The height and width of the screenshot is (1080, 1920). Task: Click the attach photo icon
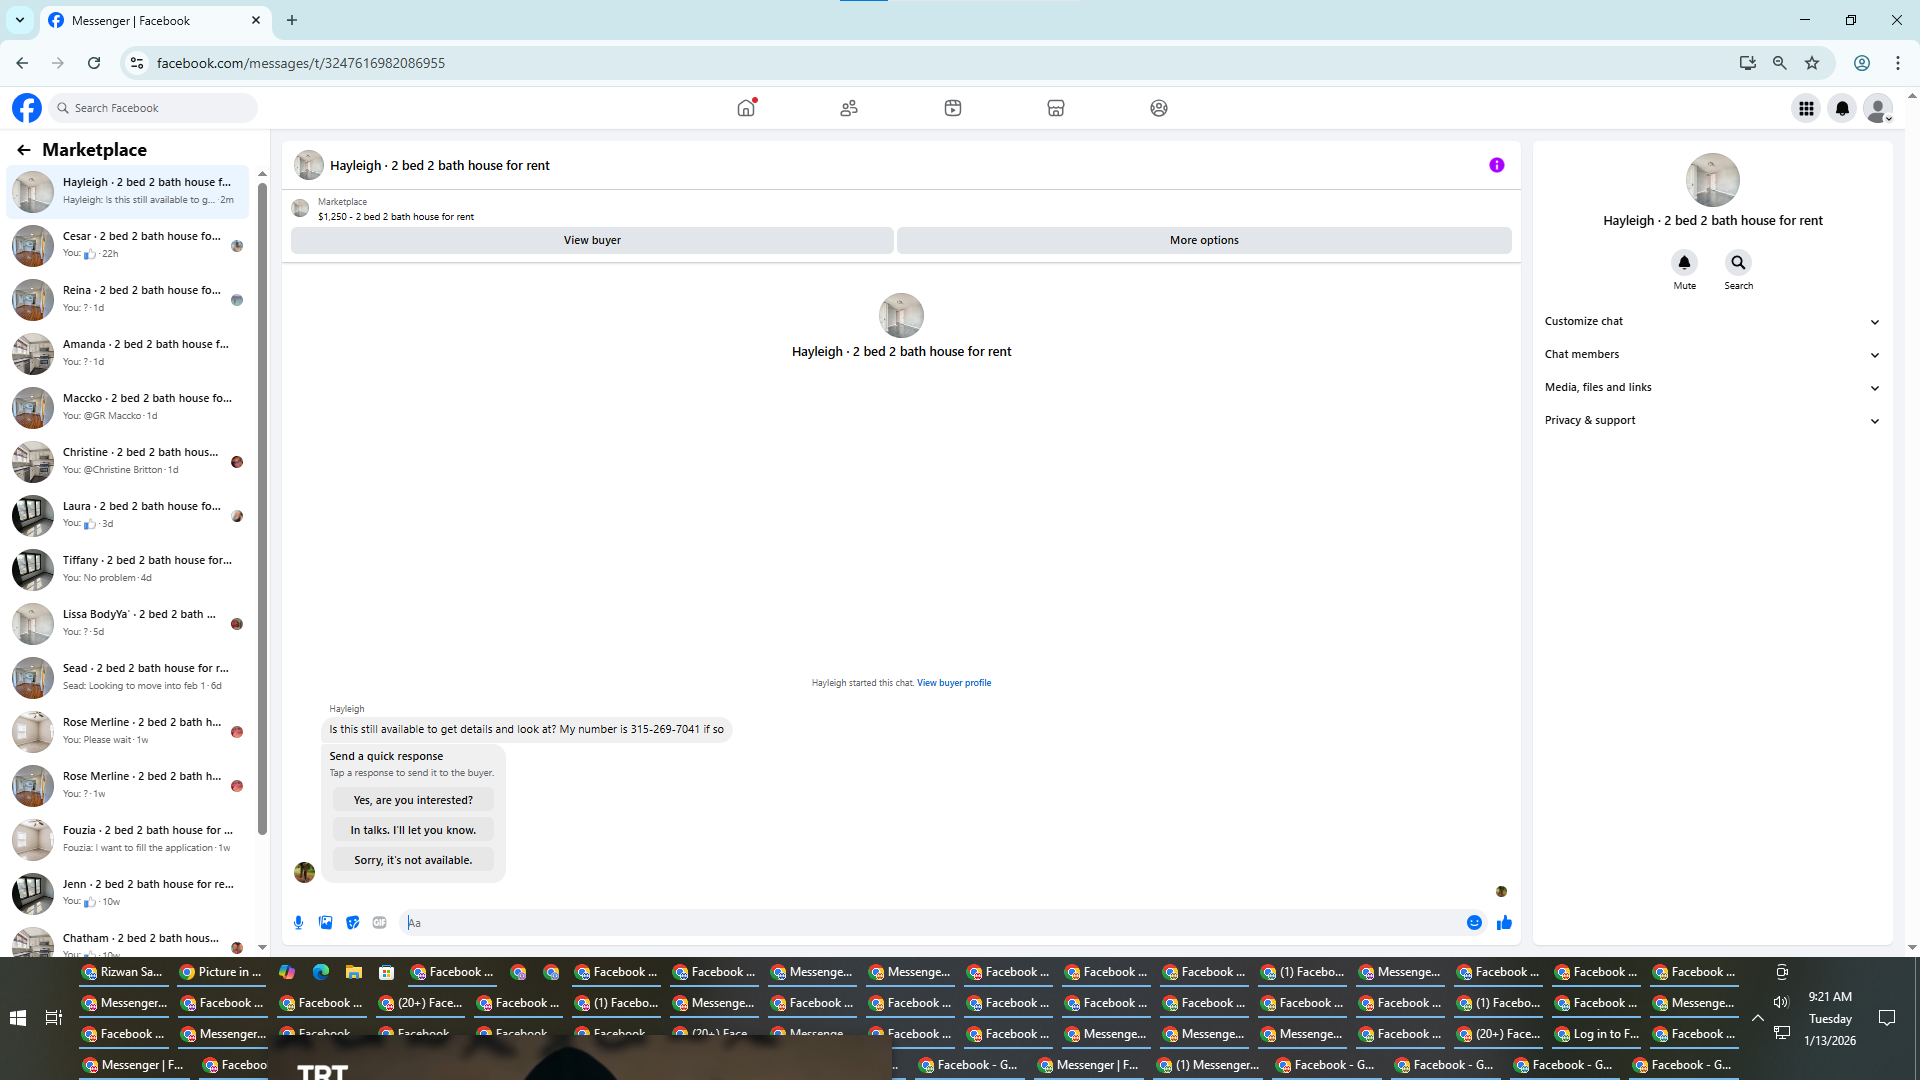(325, 923)
